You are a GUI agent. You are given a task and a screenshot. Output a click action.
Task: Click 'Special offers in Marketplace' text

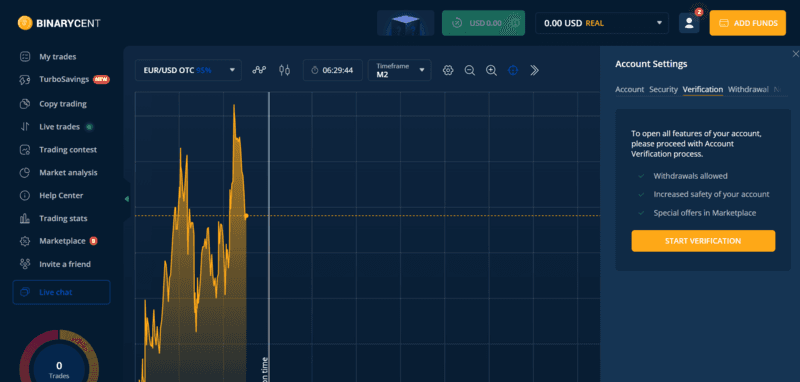(705, 213)
